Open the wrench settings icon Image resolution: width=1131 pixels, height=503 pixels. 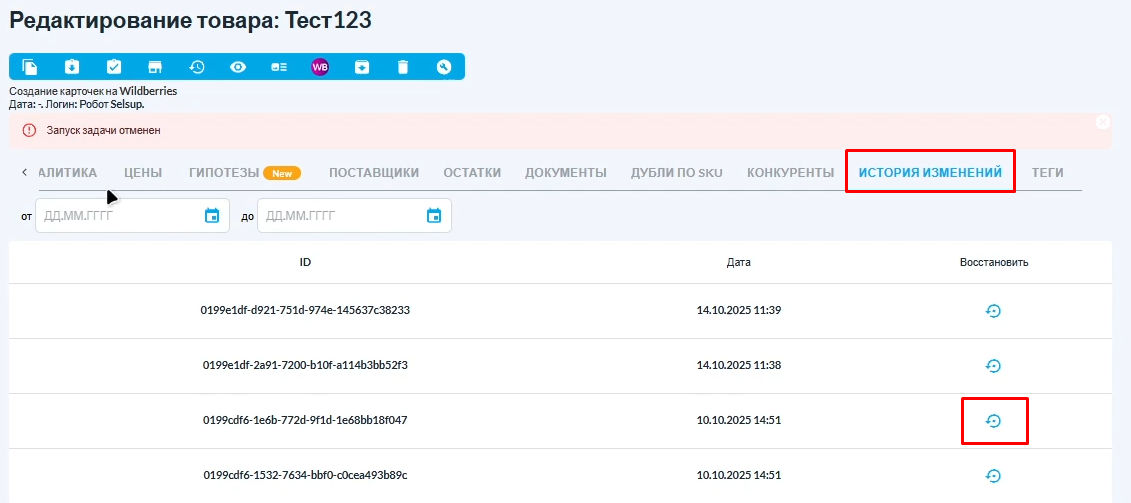[x=444, y=67]
